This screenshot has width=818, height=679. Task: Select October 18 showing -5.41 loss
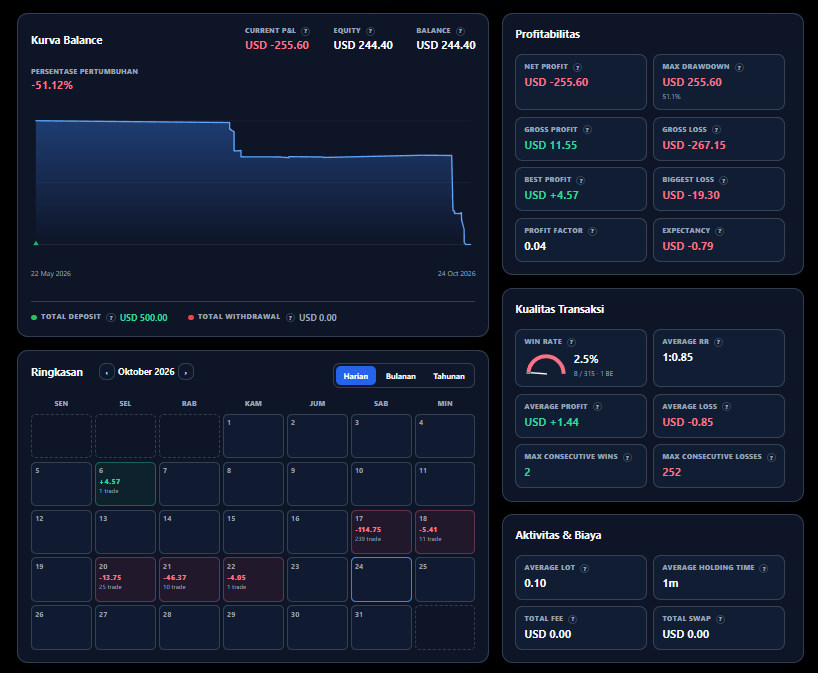[445, 532]
